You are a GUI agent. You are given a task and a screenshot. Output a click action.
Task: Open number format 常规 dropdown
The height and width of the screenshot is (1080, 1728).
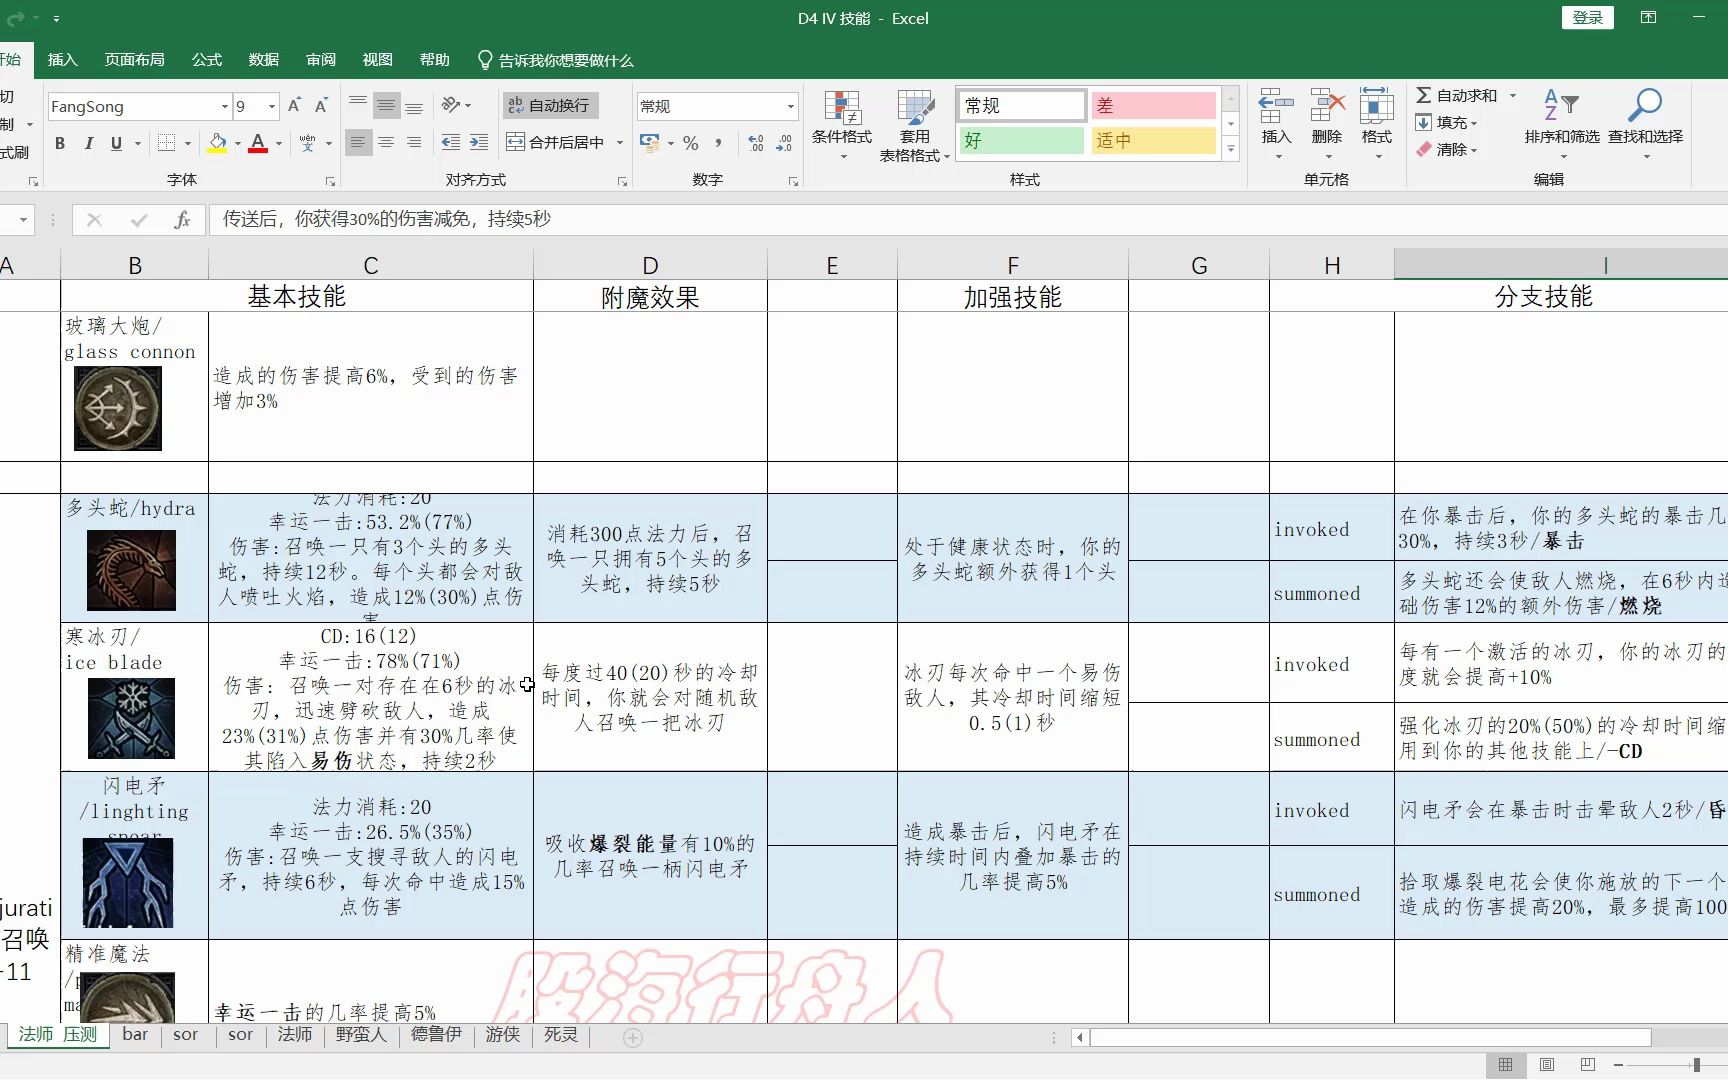(790, 106)
